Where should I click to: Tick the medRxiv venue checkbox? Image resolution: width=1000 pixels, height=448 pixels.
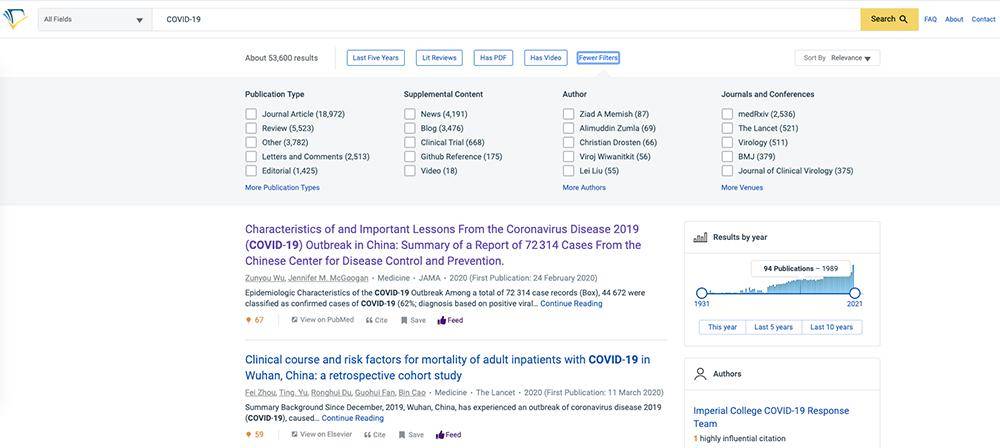coord(727,114)
